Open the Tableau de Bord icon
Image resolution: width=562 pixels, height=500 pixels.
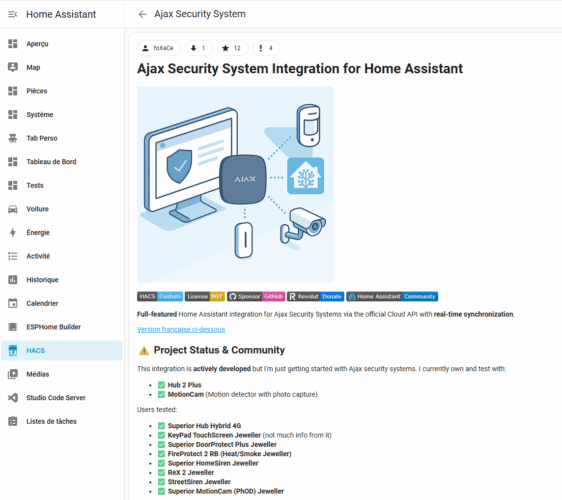(13, 162)
